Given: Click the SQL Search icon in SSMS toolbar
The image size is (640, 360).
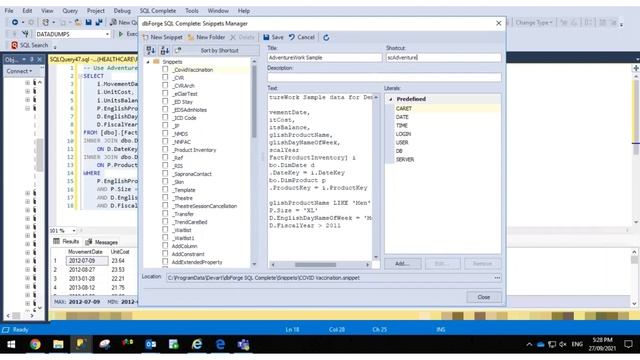Looking at the screenshot, I should [14, 45].
